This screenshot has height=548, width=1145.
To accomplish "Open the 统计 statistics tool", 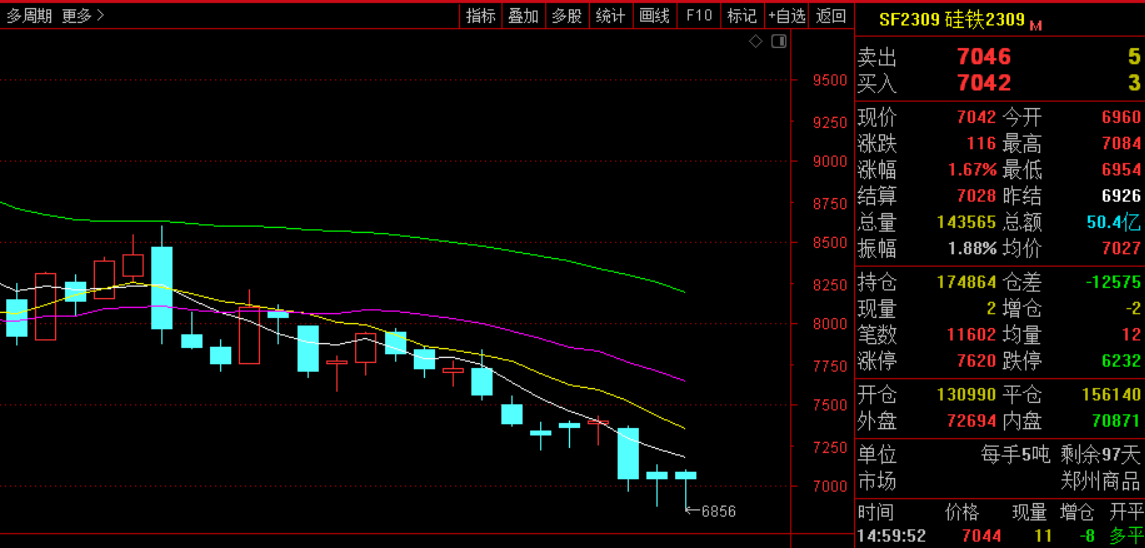I will [610, 16].
